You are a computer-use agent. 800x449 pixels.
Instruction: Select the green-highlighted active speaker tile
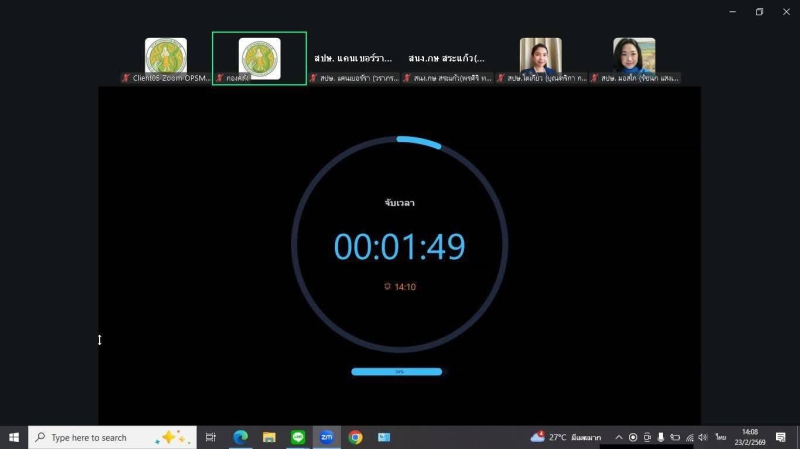259,59
